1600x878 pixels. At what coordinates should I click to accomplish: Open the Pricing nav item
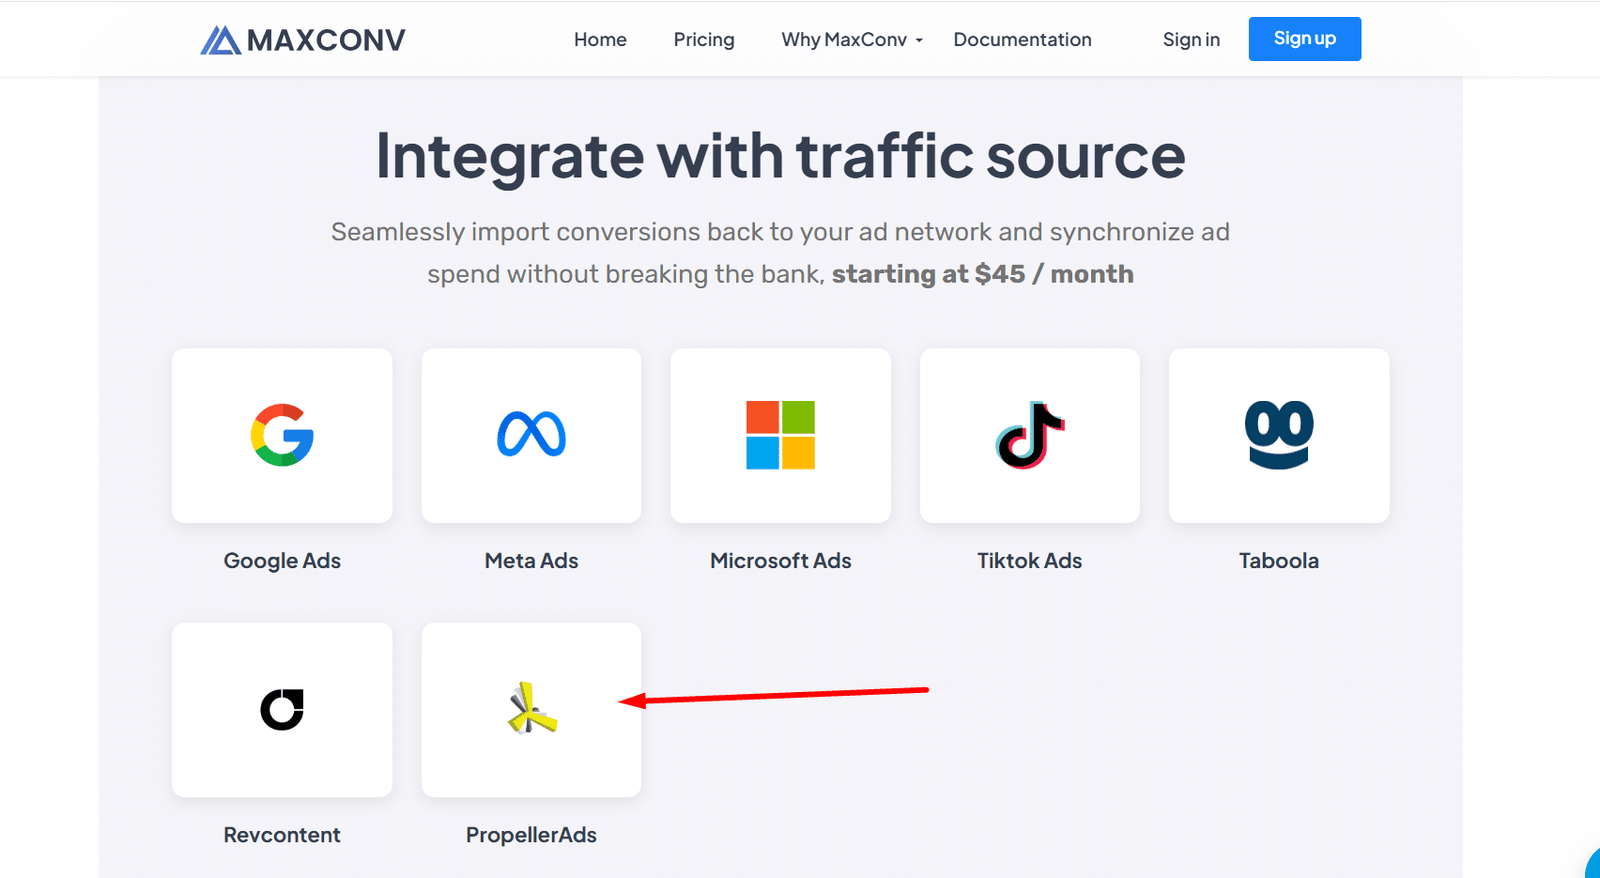pyautogui.click(x=704, y=40)
